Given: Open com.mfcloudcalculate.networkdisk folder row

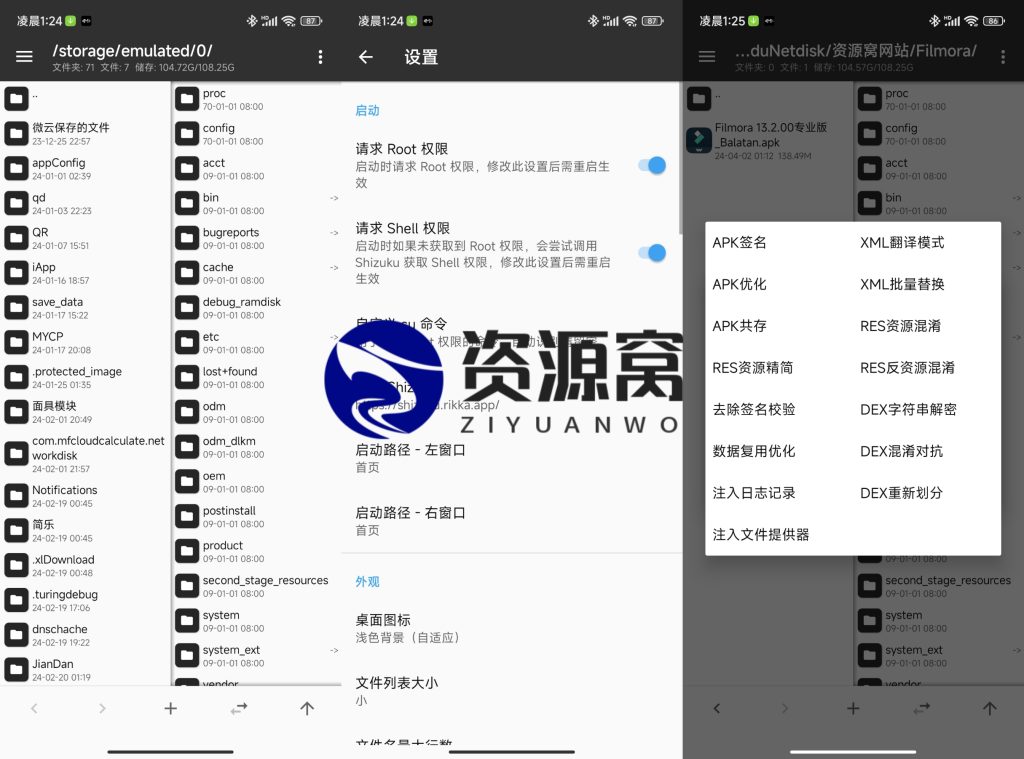Looking at the screenshot, I should point(85,454).
